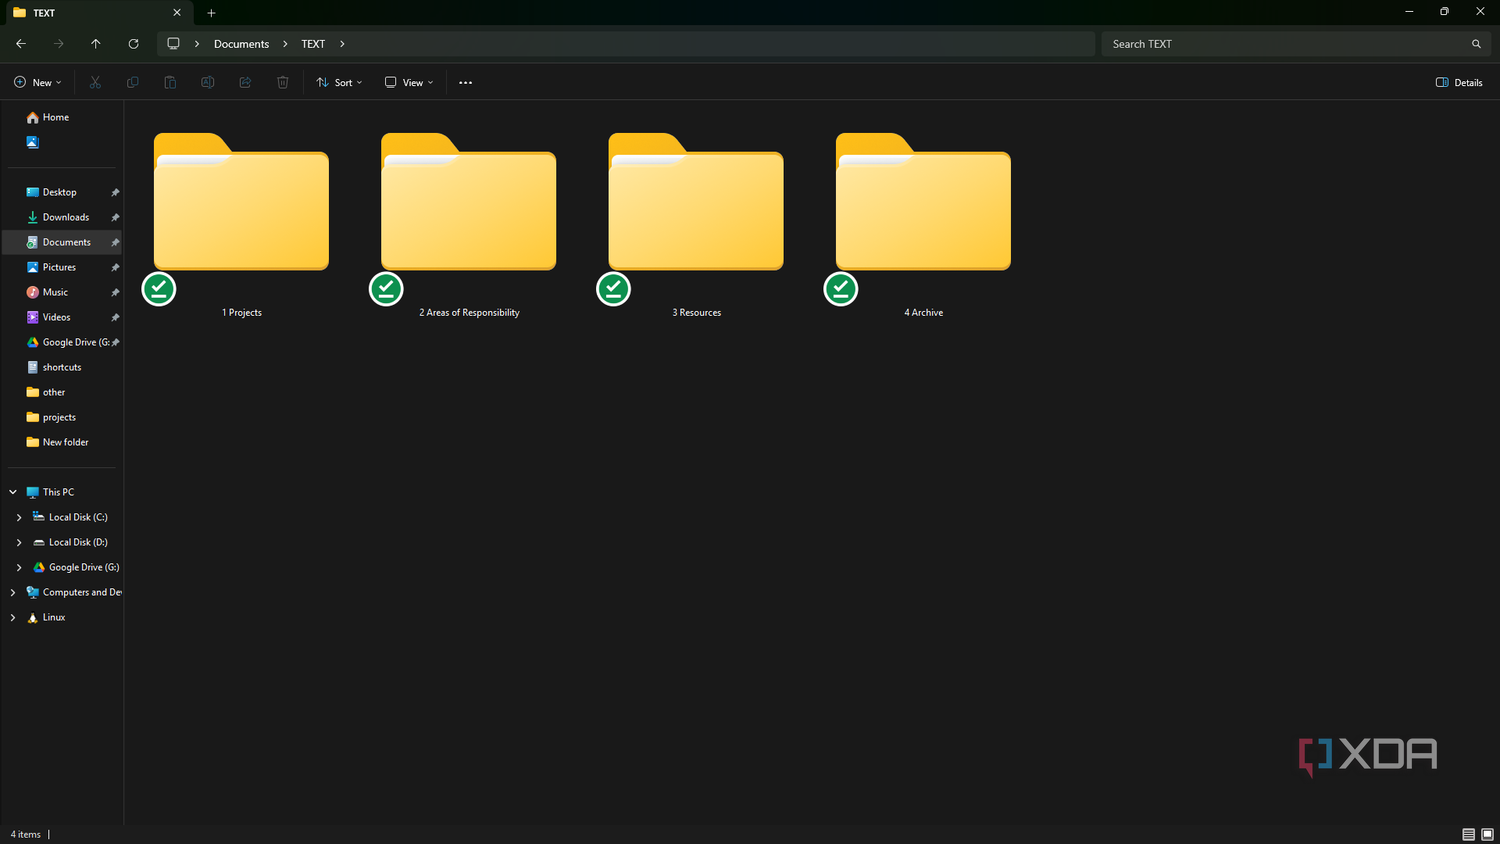Select the 1 Projects folder
Viewport: 1500px width, 844px height.
pos(241,225)
